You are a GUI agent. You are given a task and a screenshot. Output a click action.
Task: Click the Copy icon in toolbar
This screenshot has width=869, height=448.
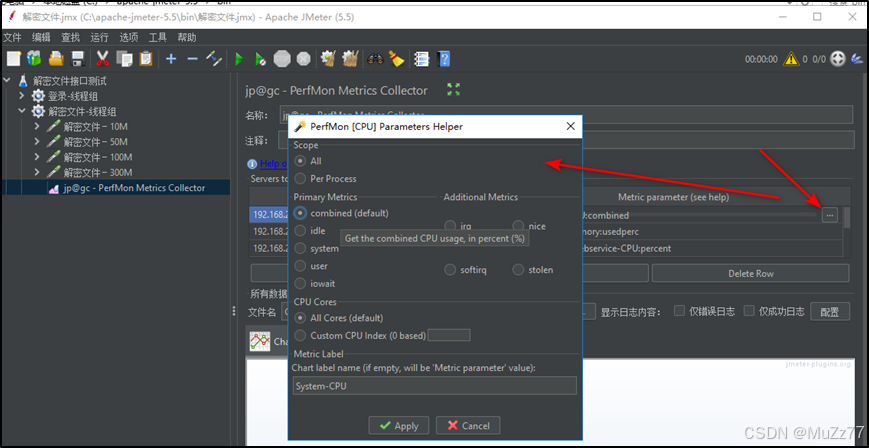pyautogui.click(x=124, y=59)
